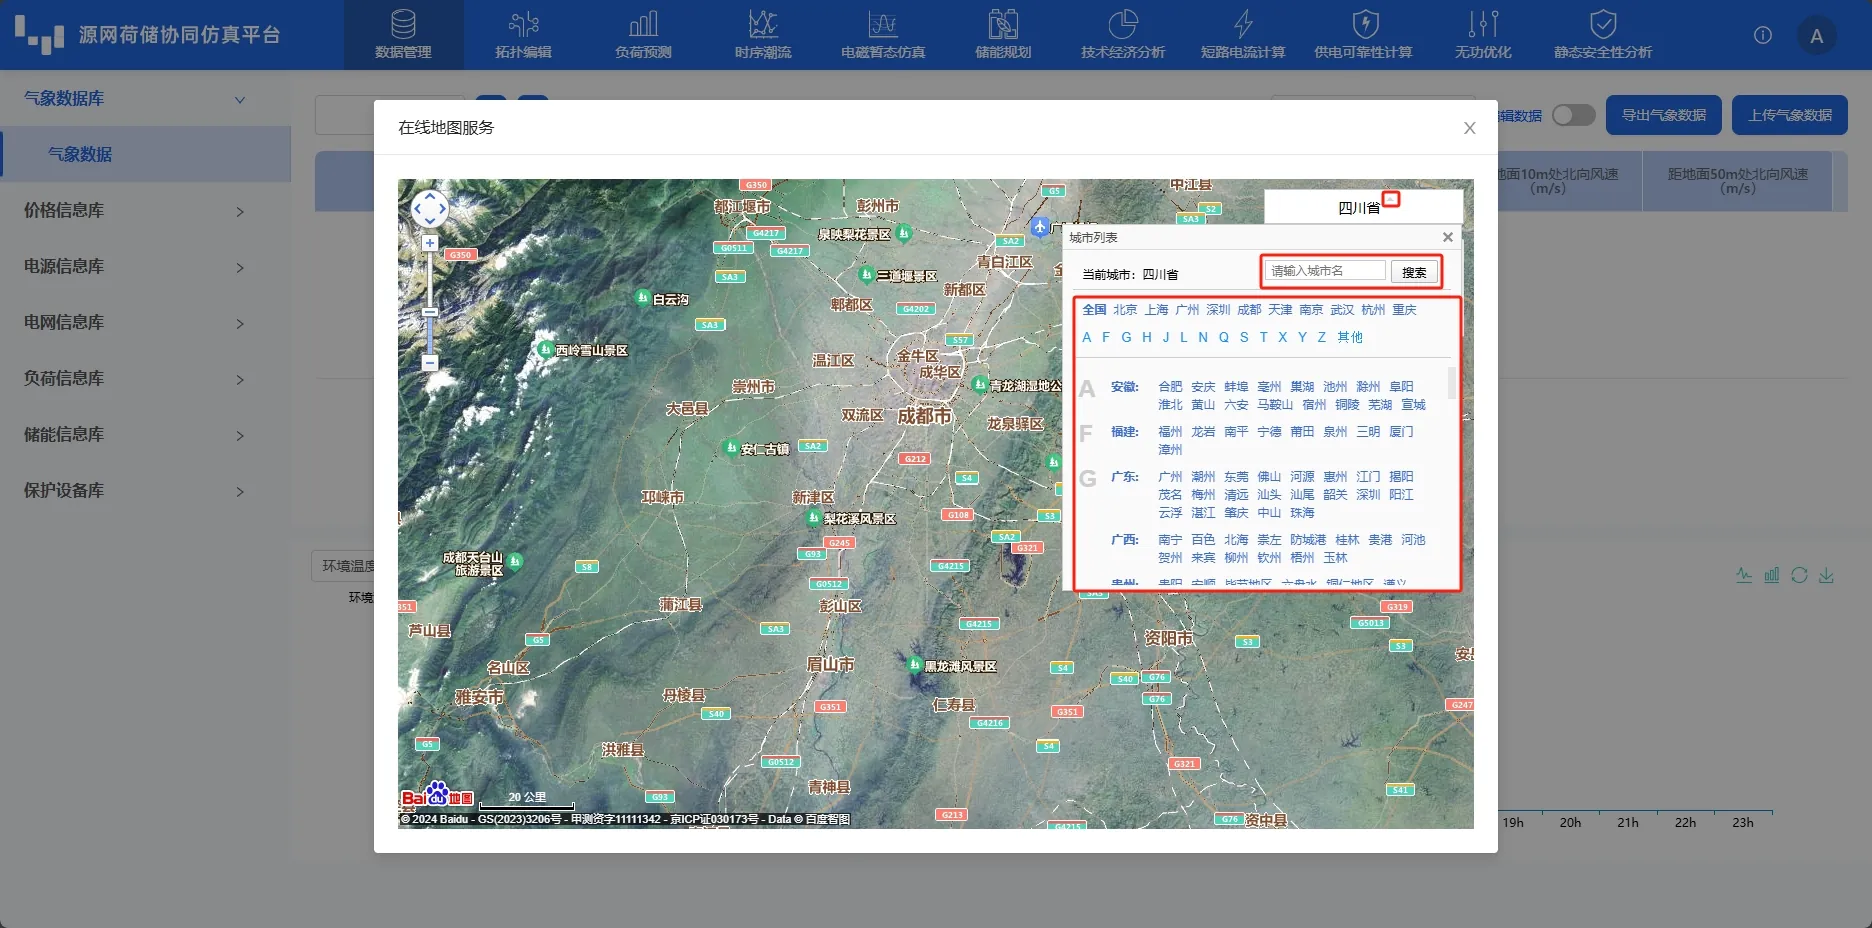
Task: Select 气象数据 in the sidebar
Action: point(145,154)
